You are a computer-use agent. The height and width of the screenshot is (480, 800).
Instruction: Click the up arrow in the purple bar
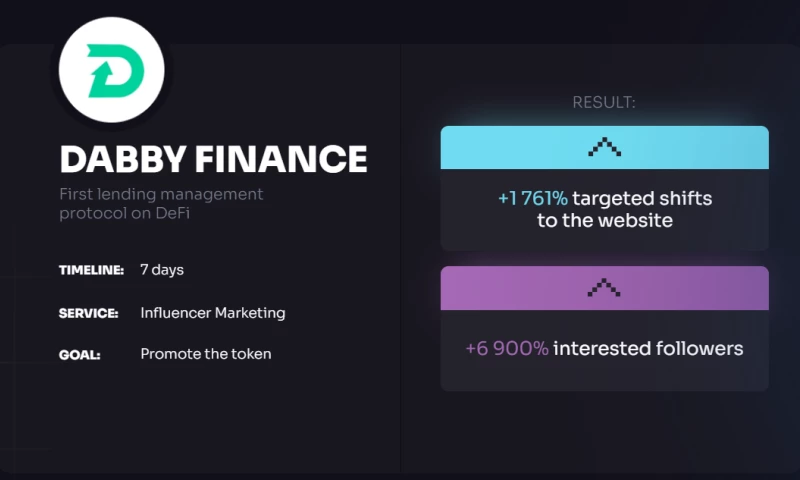(604, 288)
